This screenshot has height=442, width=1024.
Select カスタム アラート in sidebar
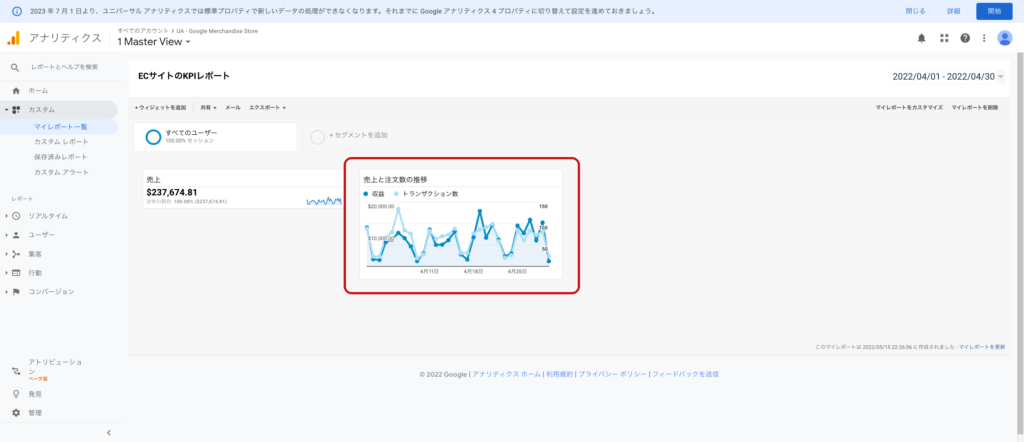(61, 172)
